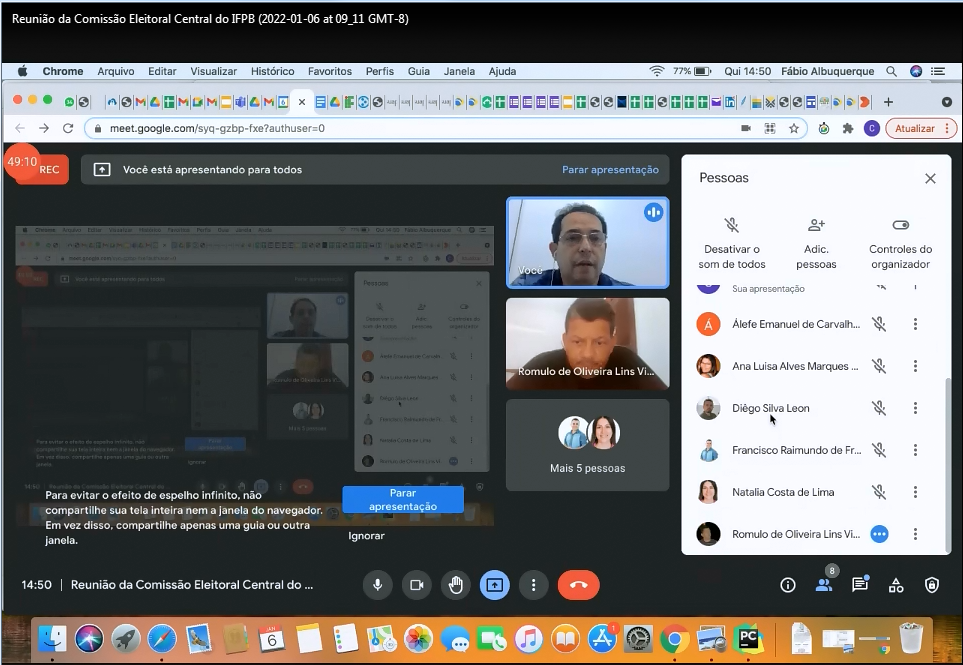The height and width of the screenshot is (665, 963).
Task: Mute the microphone in the call bar
Action: tap(377, 585)
